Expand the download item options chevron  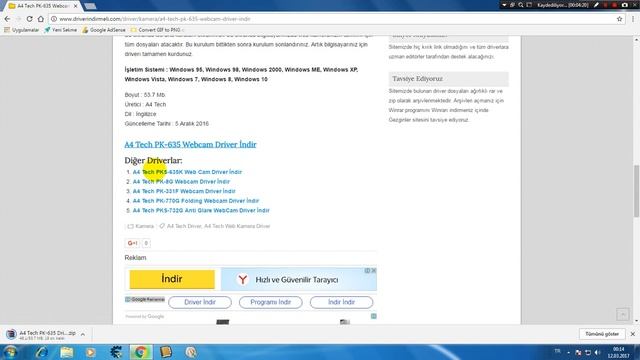83,334
